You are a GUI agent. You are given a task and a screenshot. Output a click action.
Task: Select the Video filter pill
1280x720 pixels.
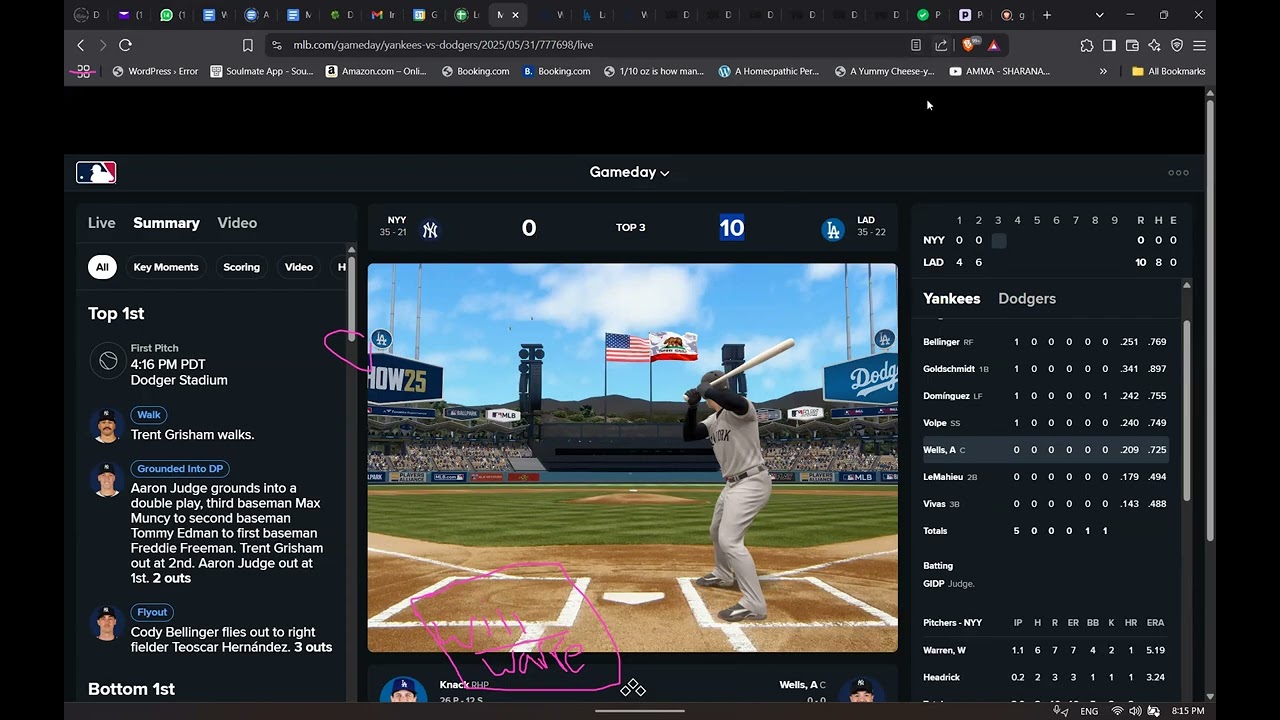coord(299,267)
